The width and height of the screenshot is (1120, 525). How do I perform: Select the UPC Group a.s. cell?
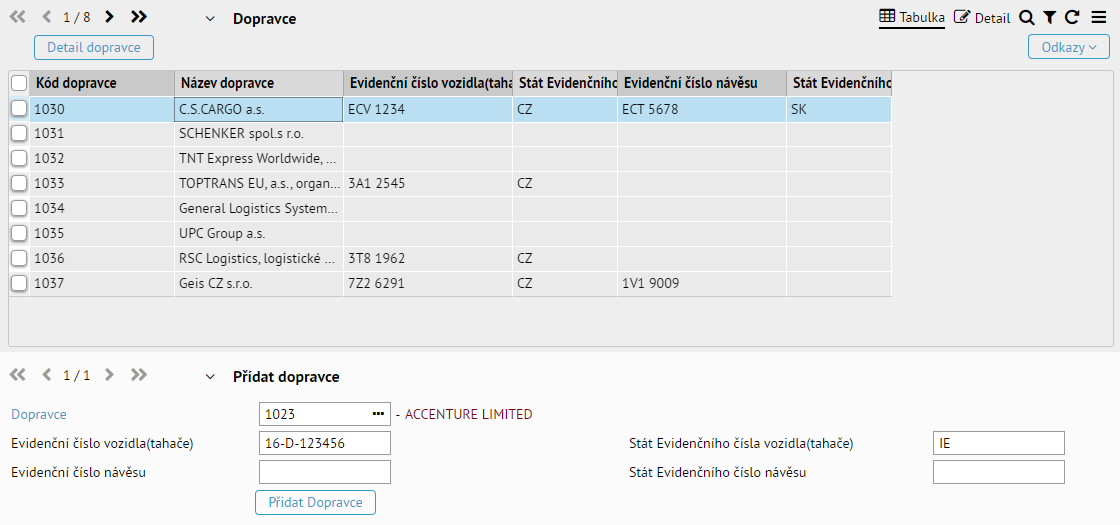click(x=259, y=234)
